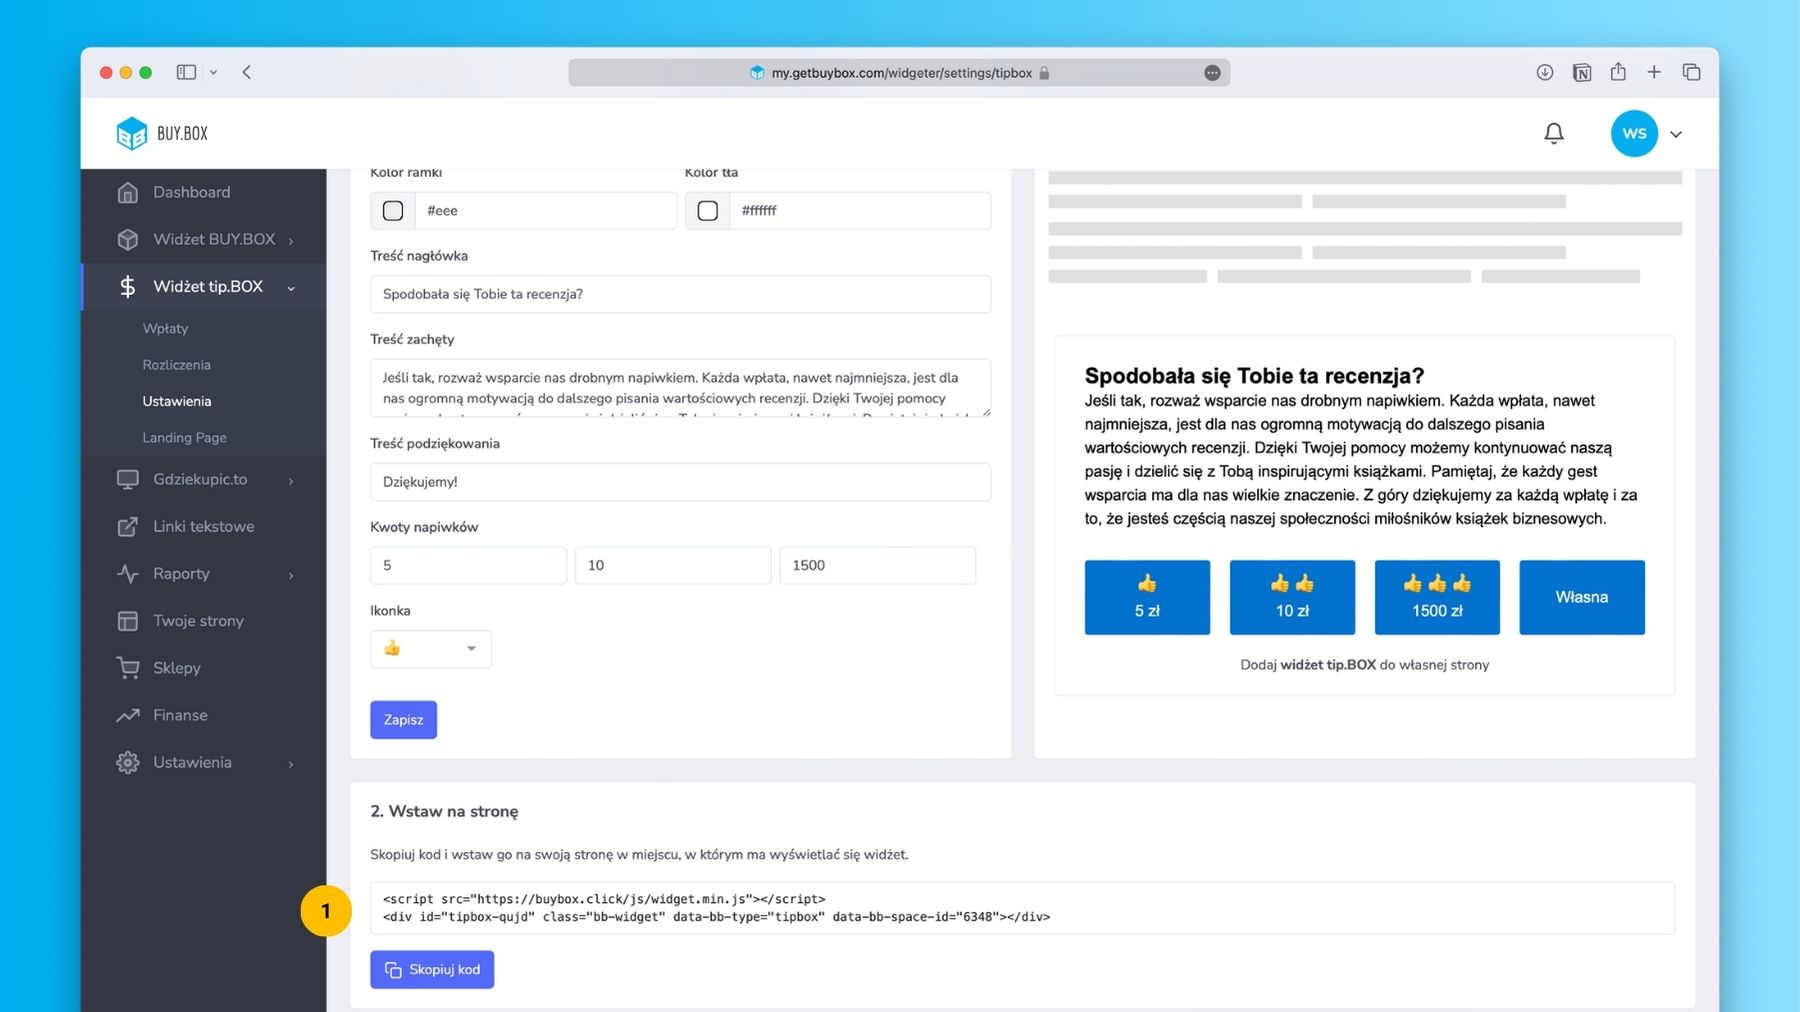Edit the tip amount field containing 1500
The height and width of the screenshot is (1012, 1800).
[x=877, y=565]
